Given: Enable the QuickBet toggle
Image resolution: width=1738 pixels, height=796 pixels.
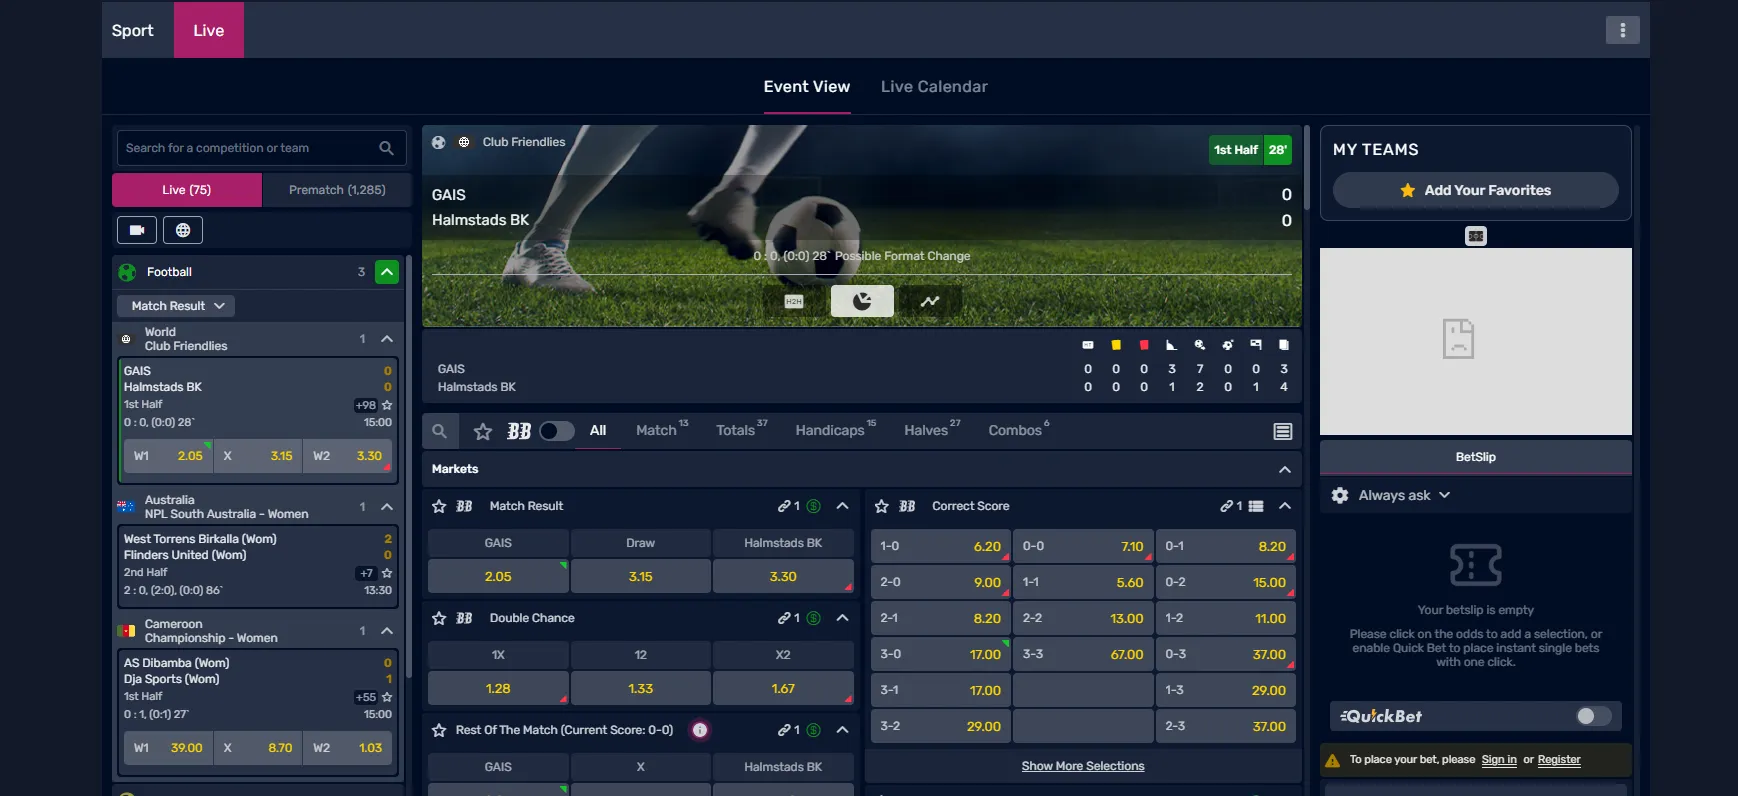Looking at the screenshot, I should click(x=1594, y=716).
